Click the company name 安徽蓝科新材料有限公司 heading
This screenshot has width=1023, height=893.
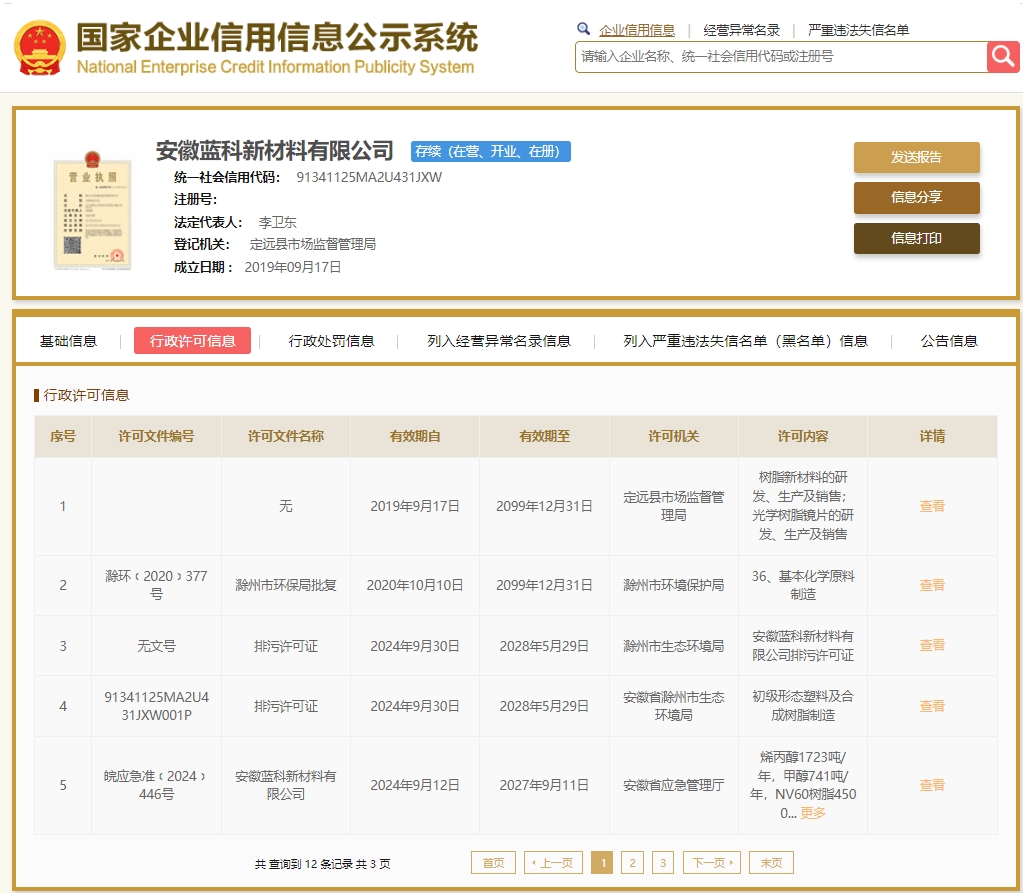[275, 151]
